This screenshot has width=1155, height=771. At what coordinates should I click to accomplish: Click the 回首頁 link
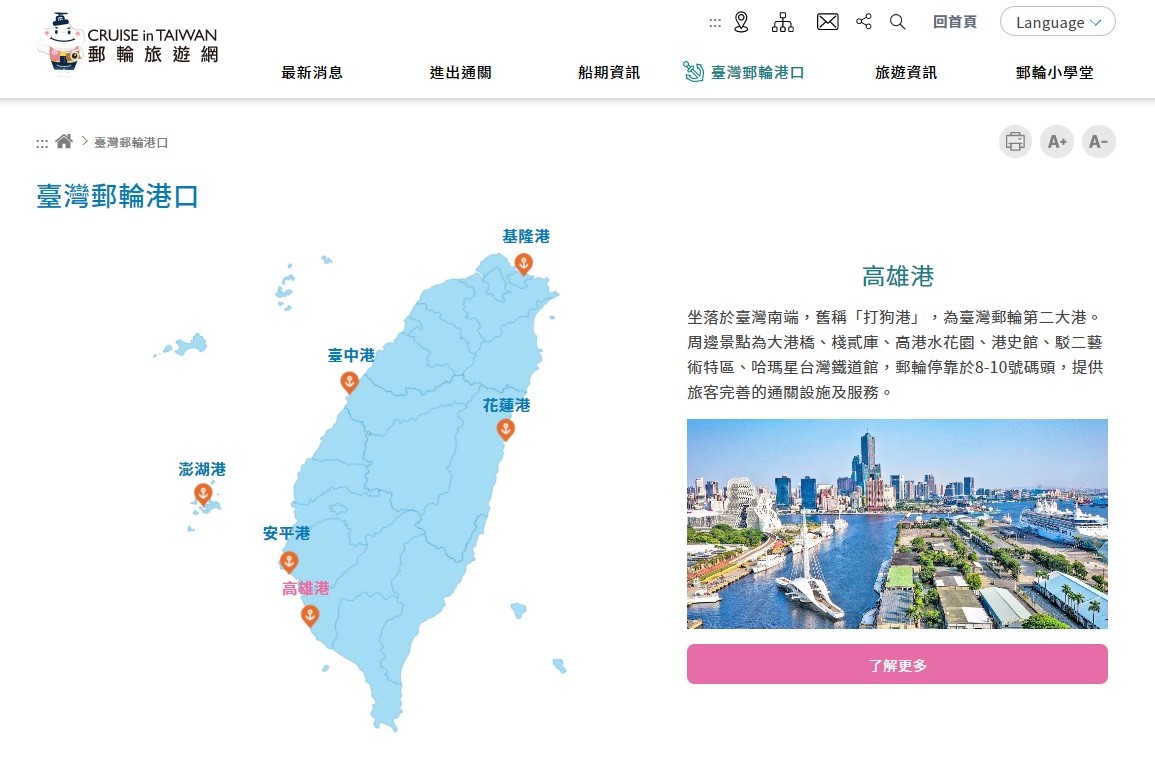click(x=954, y=20)
